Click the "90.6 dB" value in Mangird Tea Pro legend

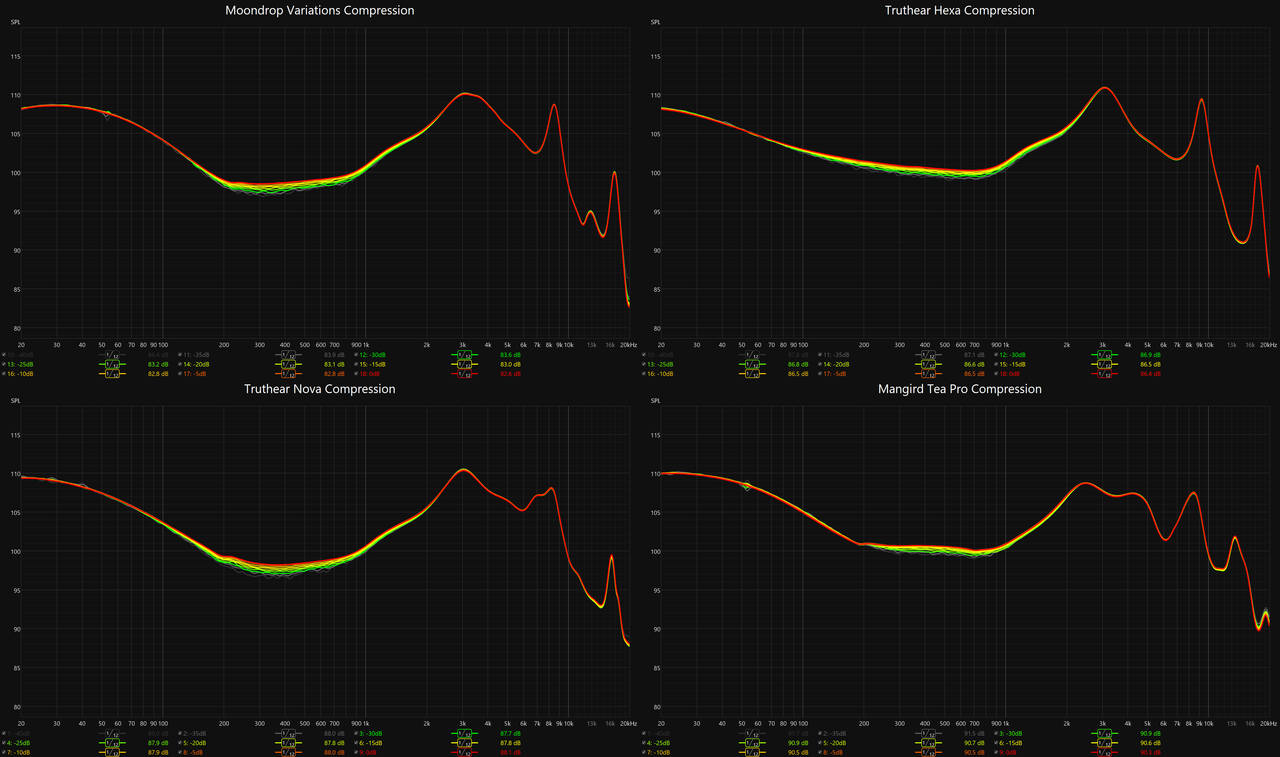click(1150, 744)
